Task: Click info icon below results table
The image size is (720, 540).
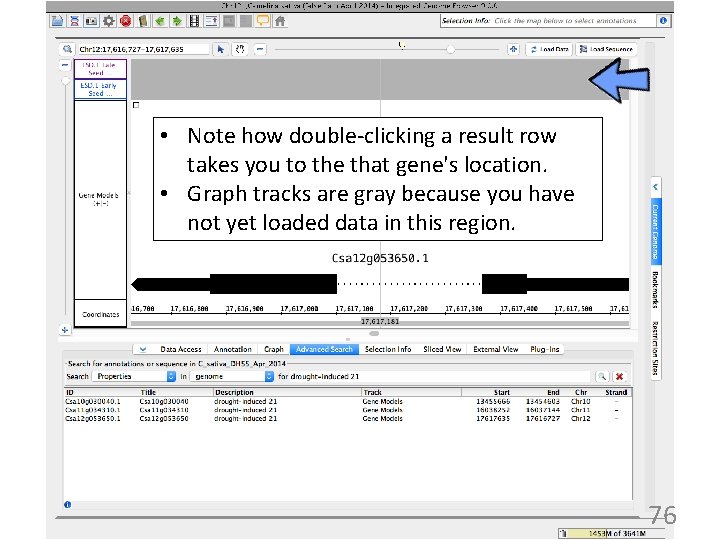Action: click(68, 504)
